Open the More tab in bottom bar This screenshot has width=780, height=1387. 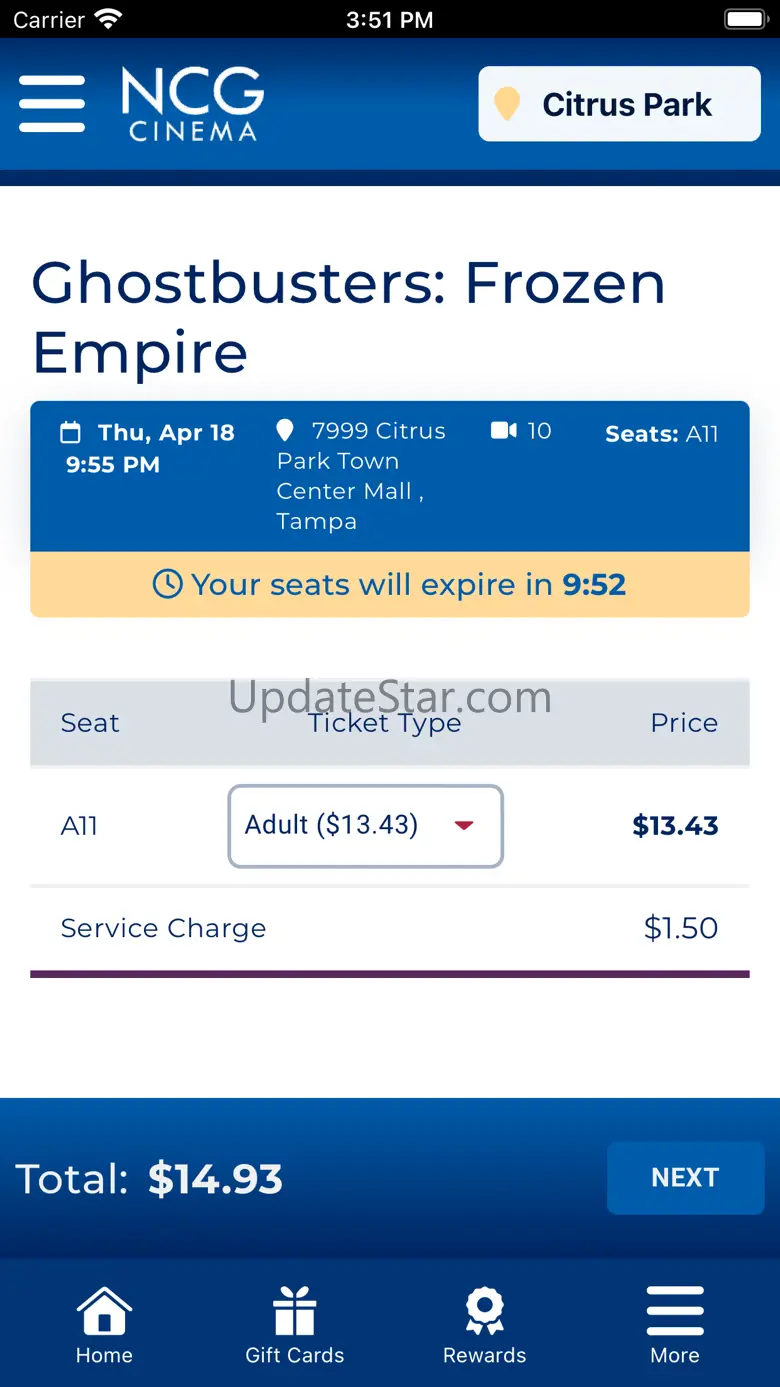[x=675, y=1325]
